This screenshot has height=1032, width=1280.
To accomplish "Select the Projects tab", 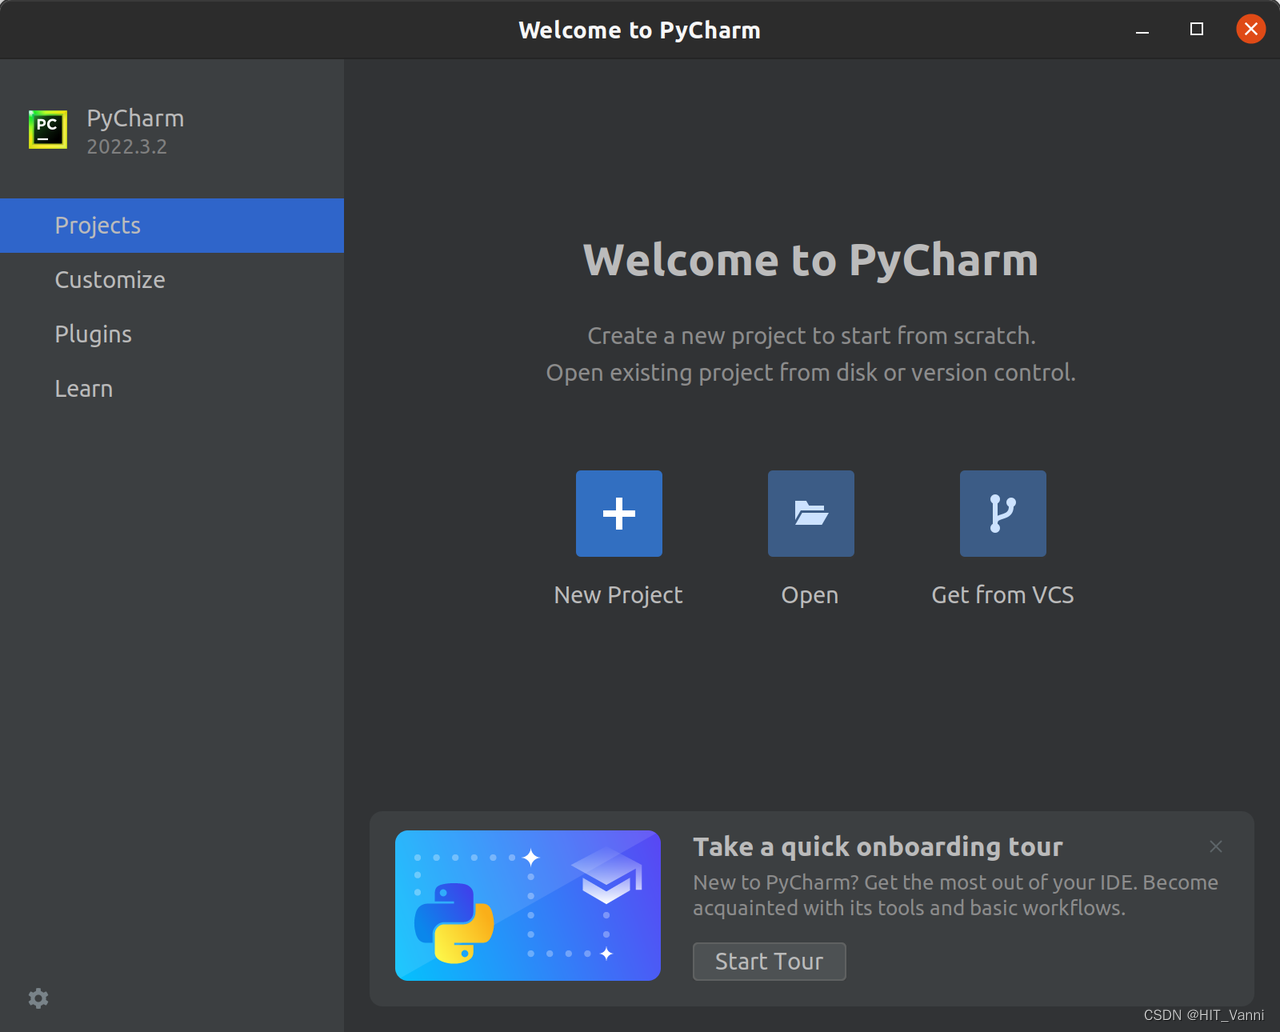I will [172, 225].
